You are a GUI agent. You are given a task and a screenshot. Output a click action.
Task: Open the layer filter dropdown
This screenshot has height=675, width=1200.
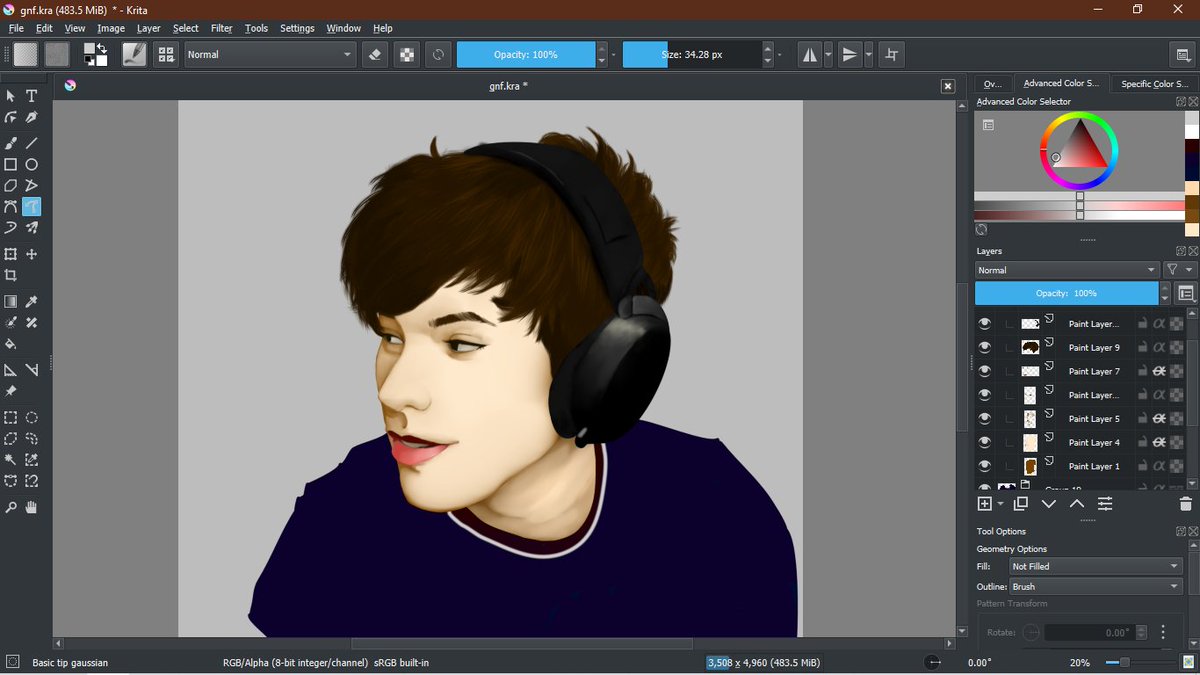tap(1180, 270)
